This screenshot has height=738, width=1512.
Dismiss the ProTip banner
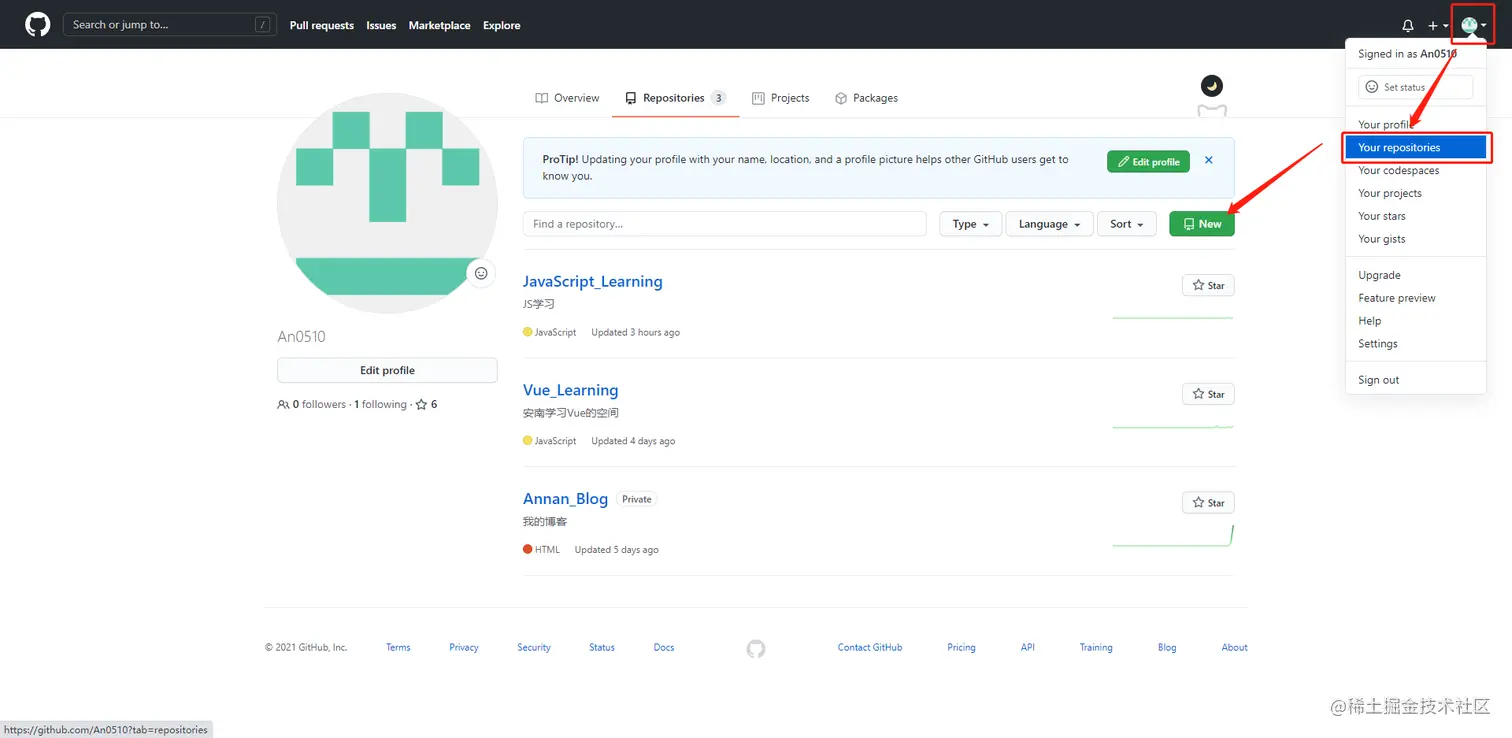click(1208, 160)
